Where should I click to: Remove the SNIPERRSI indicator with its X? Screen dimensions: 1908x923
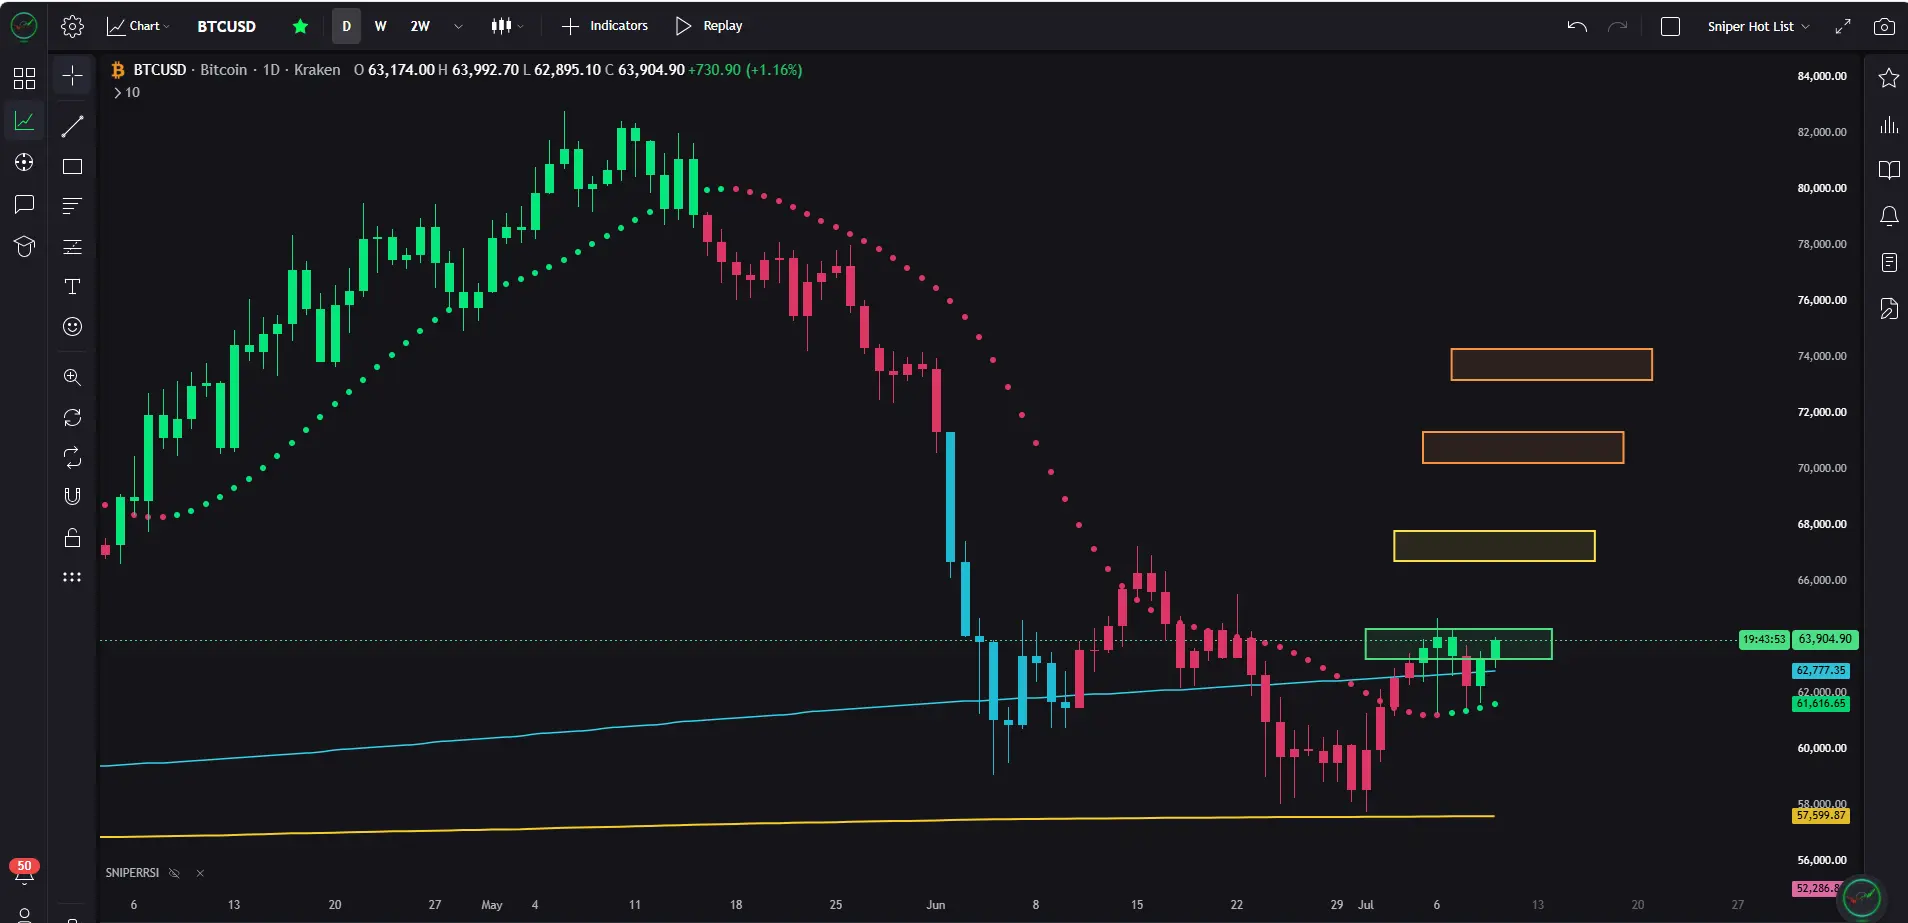point(200,873)
